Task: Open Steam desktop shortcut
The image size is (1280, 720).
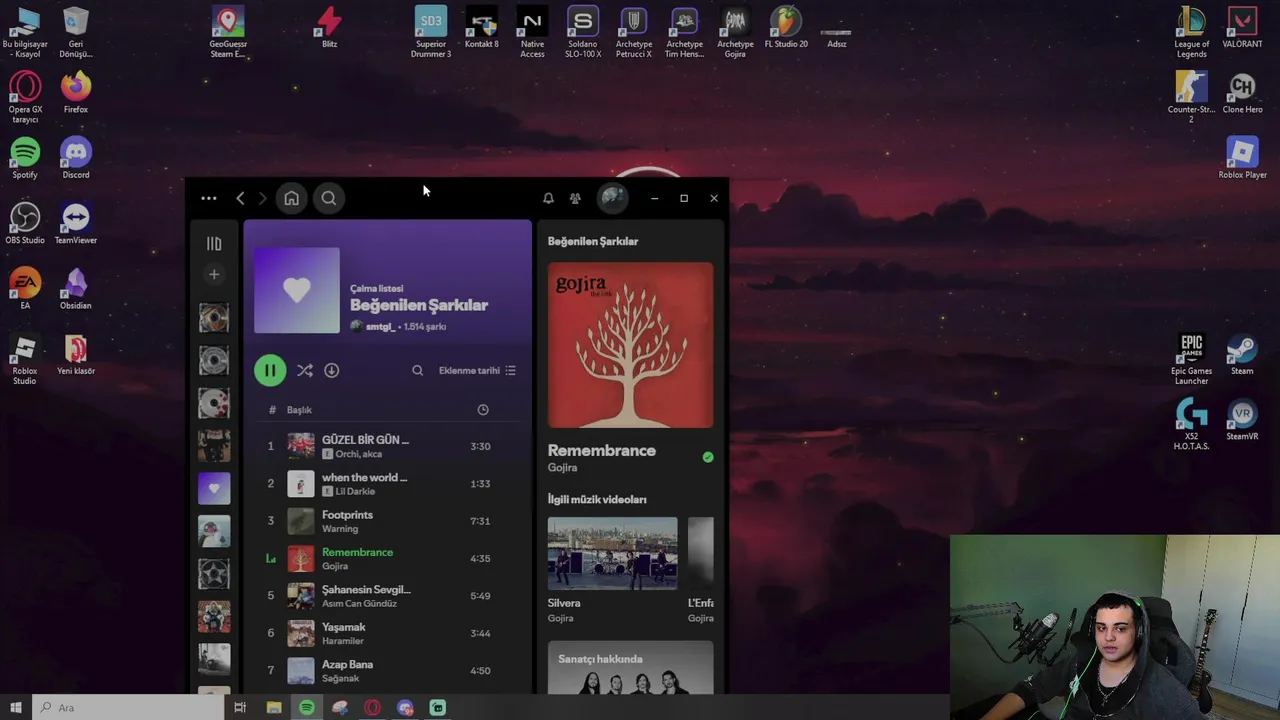Action: click(1242, 355)
